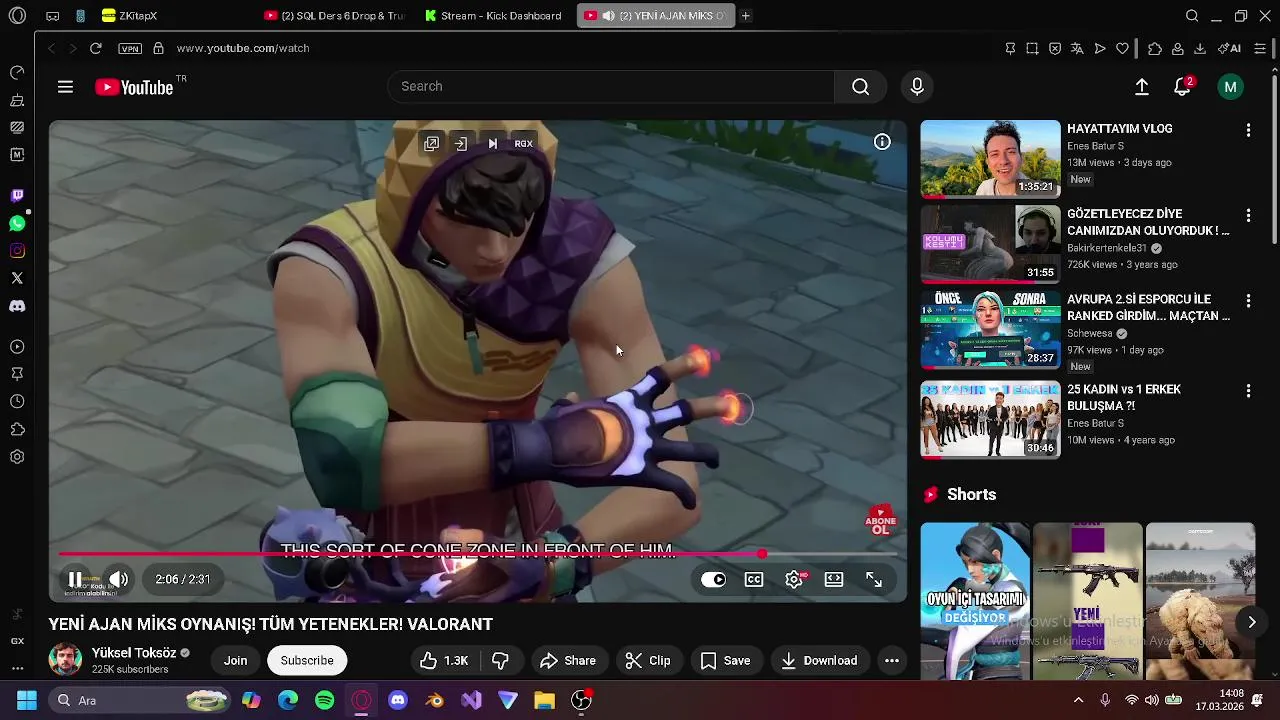
Task: Open the HAYATTAYIM VLOG thumbnail
Action: pyautogui.click(x=990, y=159)
